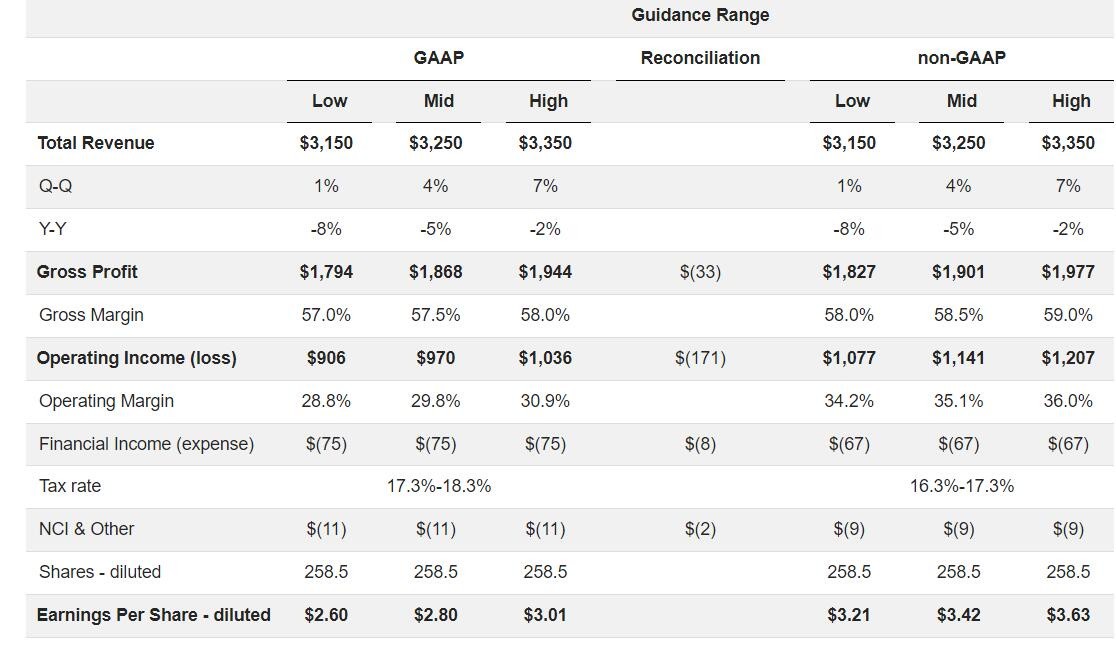Click the $1,207 non-GAAP high Operating Income cell
This screenshot has height=651, width=1116.
[x=1068, y=358]
